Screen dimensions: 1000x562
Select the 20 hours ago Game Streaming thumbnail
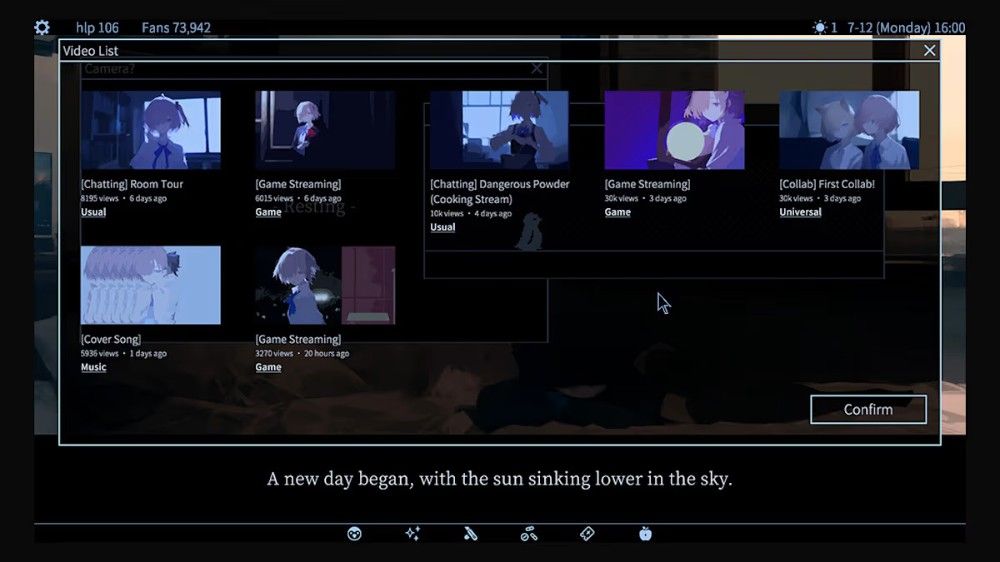pyautogui.click(x=325, y=285)
